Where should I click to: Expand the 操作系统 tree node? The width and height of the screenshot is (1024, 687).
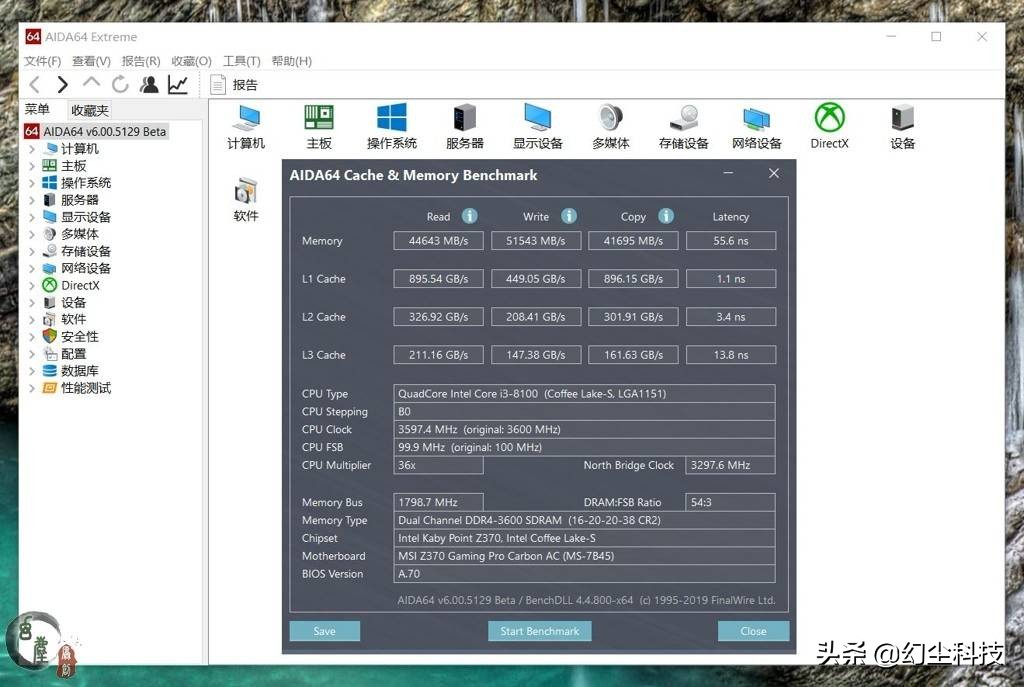pyautogui.click(x=32, y=183)
